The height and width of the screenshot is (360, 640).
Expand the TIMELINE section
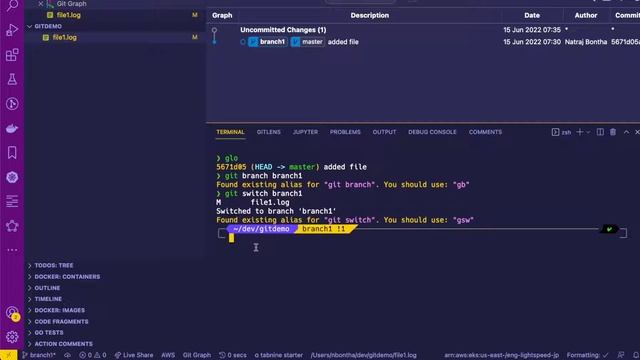pyautogui.click(x=48, y=299)
